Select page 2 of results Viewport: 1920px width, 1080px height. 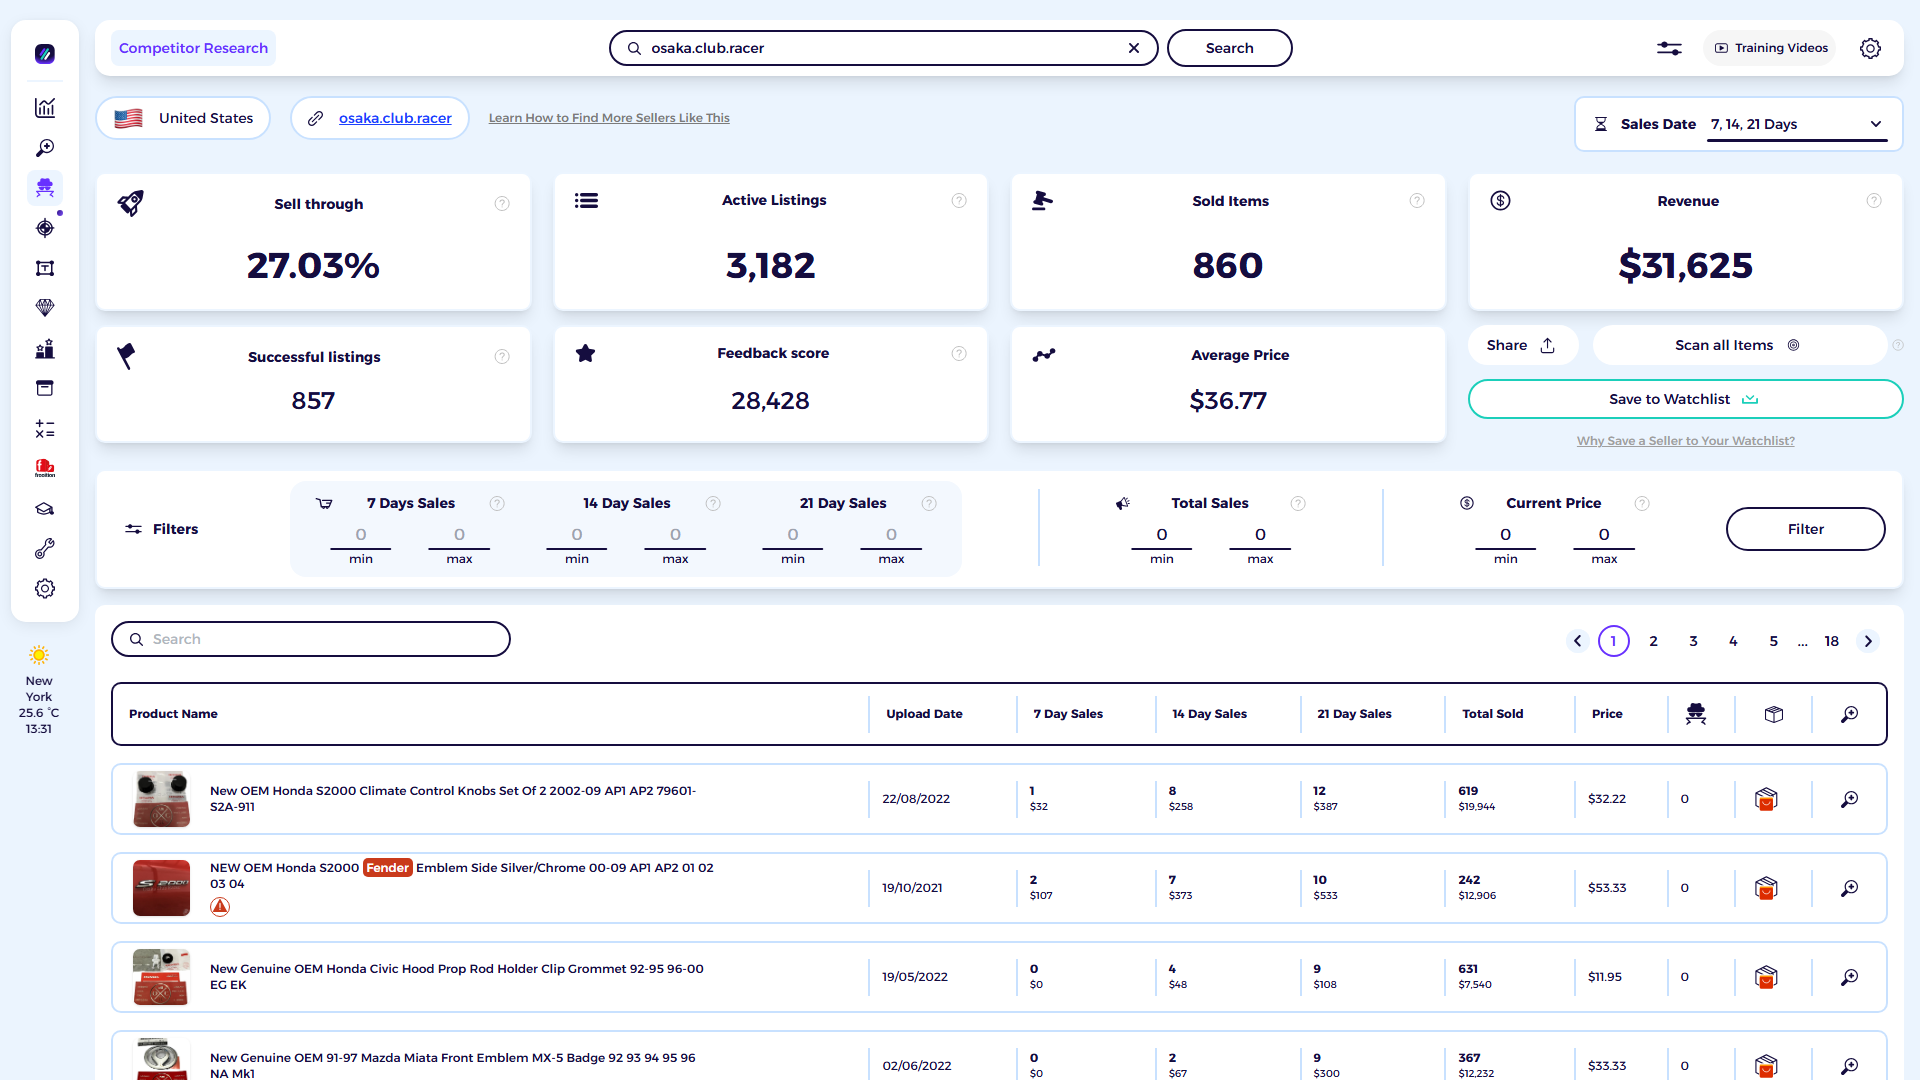coord(1654,641)
